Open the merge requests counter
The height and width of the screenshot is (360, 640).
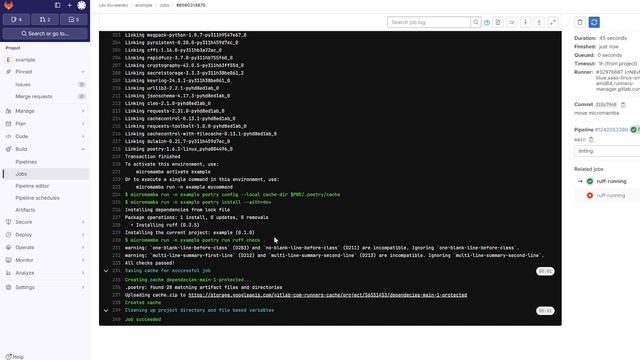point(45,19)
